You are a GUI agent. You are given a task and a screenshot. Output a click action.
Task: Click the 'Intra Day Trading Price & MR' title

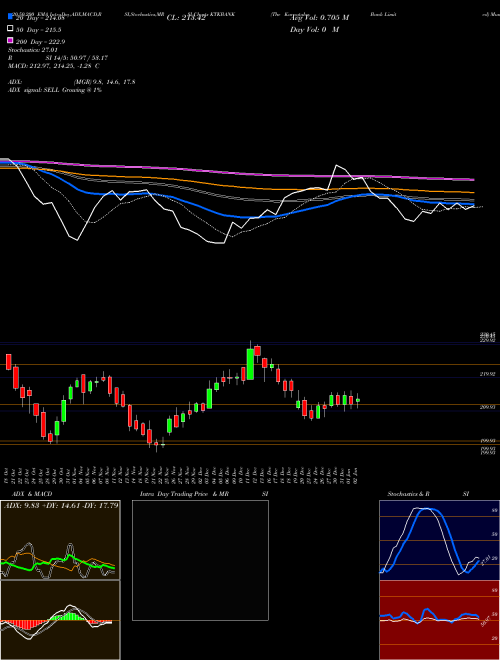[x=184, y=494]
